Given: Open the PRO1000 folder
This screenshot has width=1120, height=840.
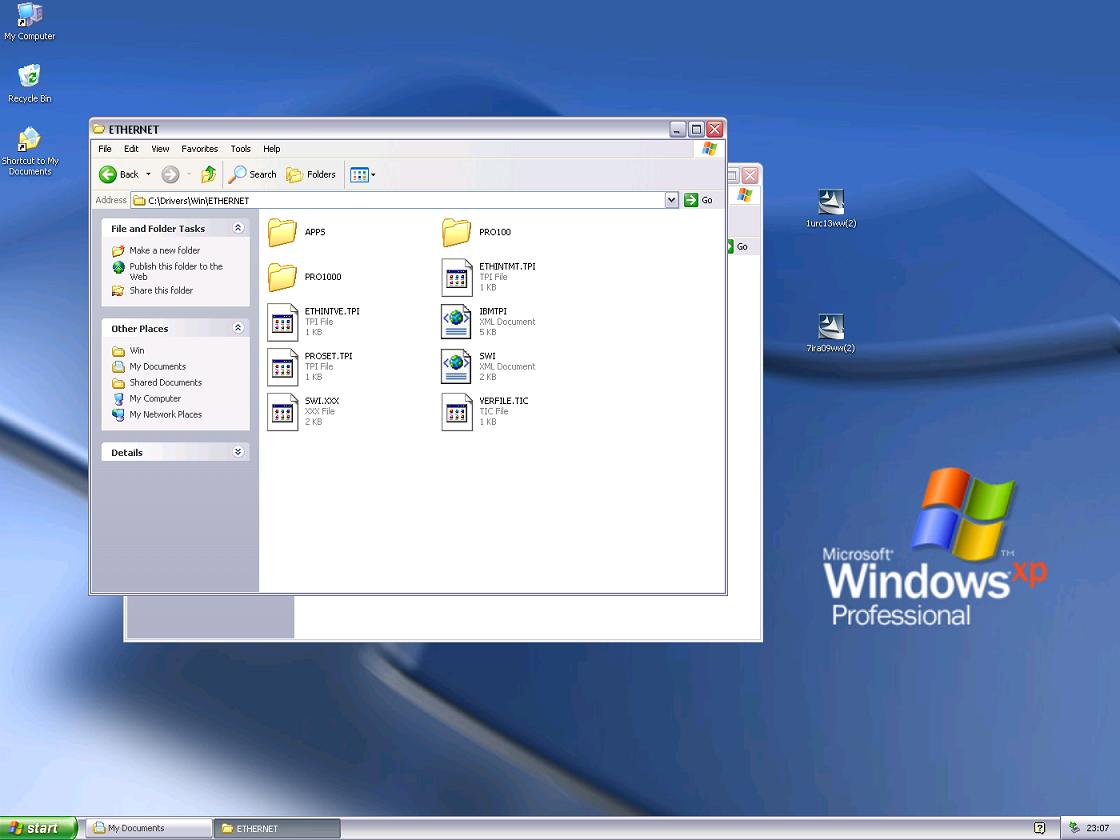Looking at the screenshot, I should pos(283,277).
